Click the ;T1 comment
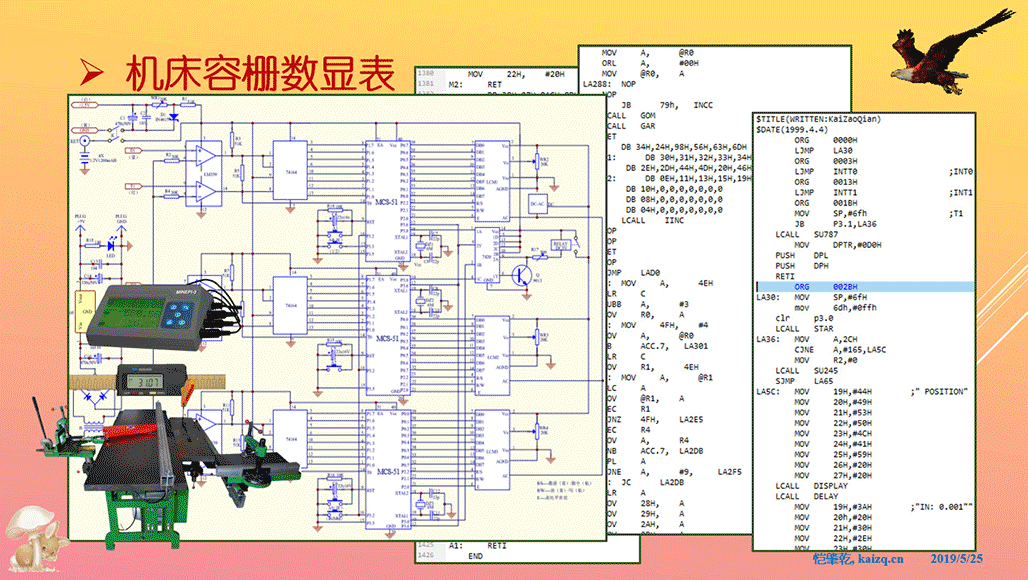1028x580 pixels. [x=956, y=214]
